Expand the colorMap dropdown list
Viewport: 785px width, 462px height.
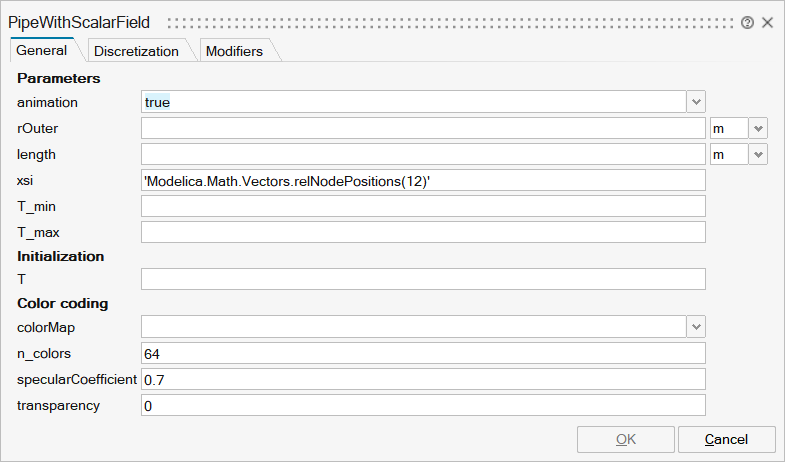(x=696, y=327)
